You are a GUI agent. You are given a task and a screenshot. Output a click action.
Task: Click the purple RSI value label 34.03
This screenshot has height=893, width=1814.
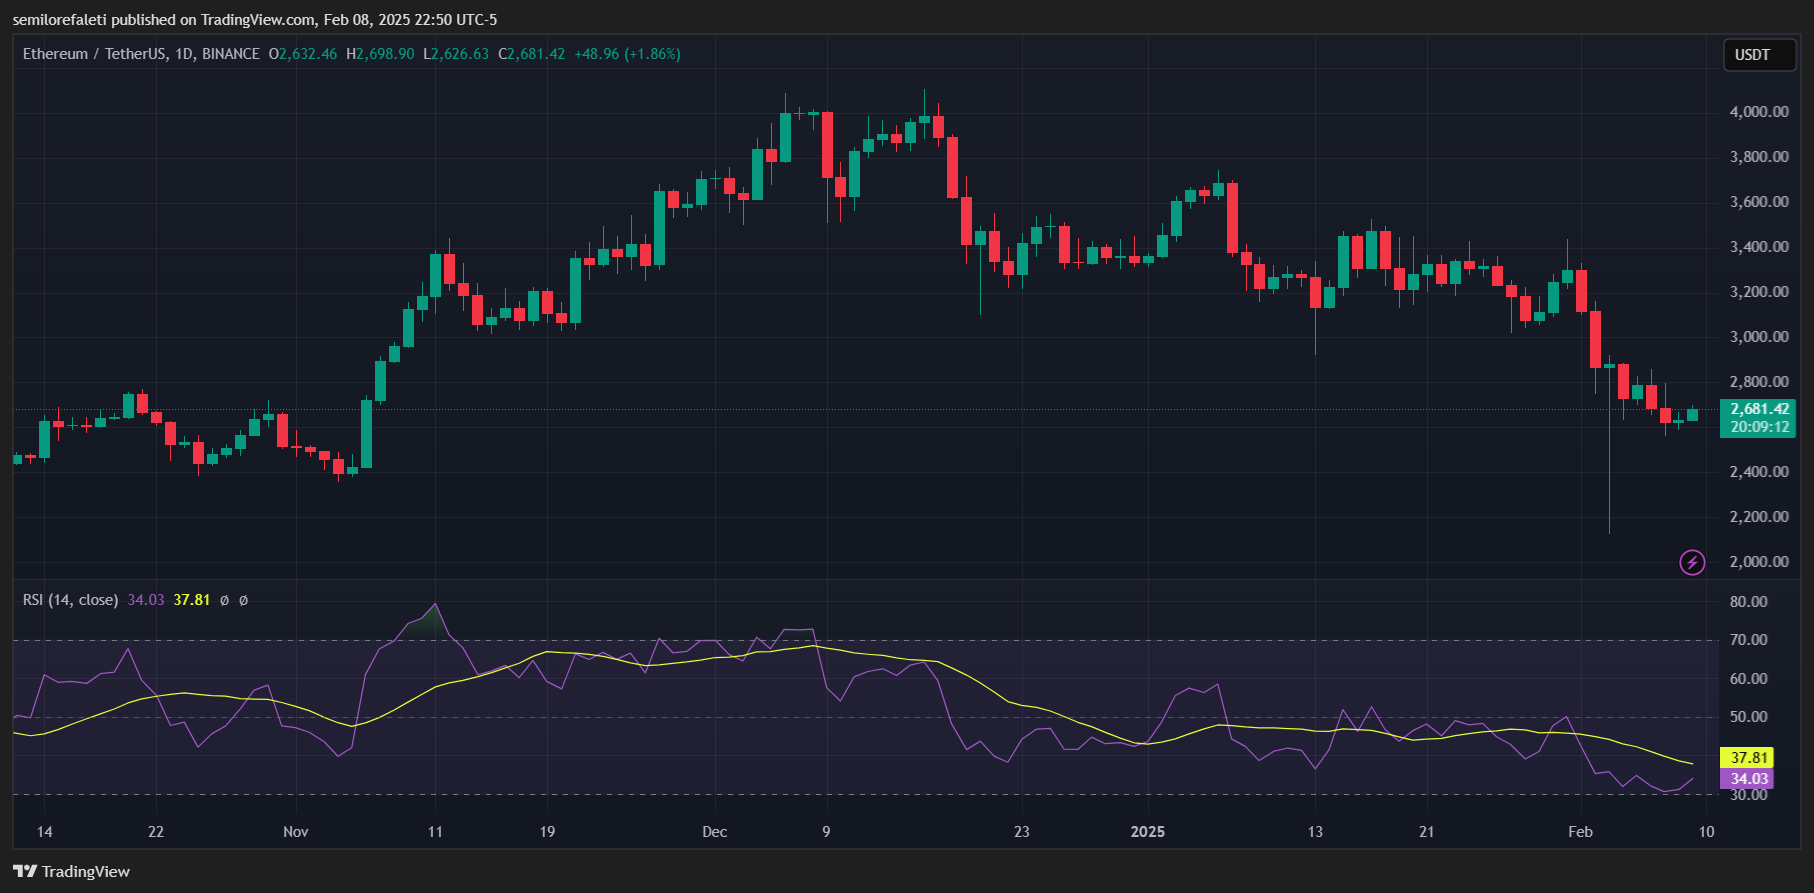[x=1748, y=779]
